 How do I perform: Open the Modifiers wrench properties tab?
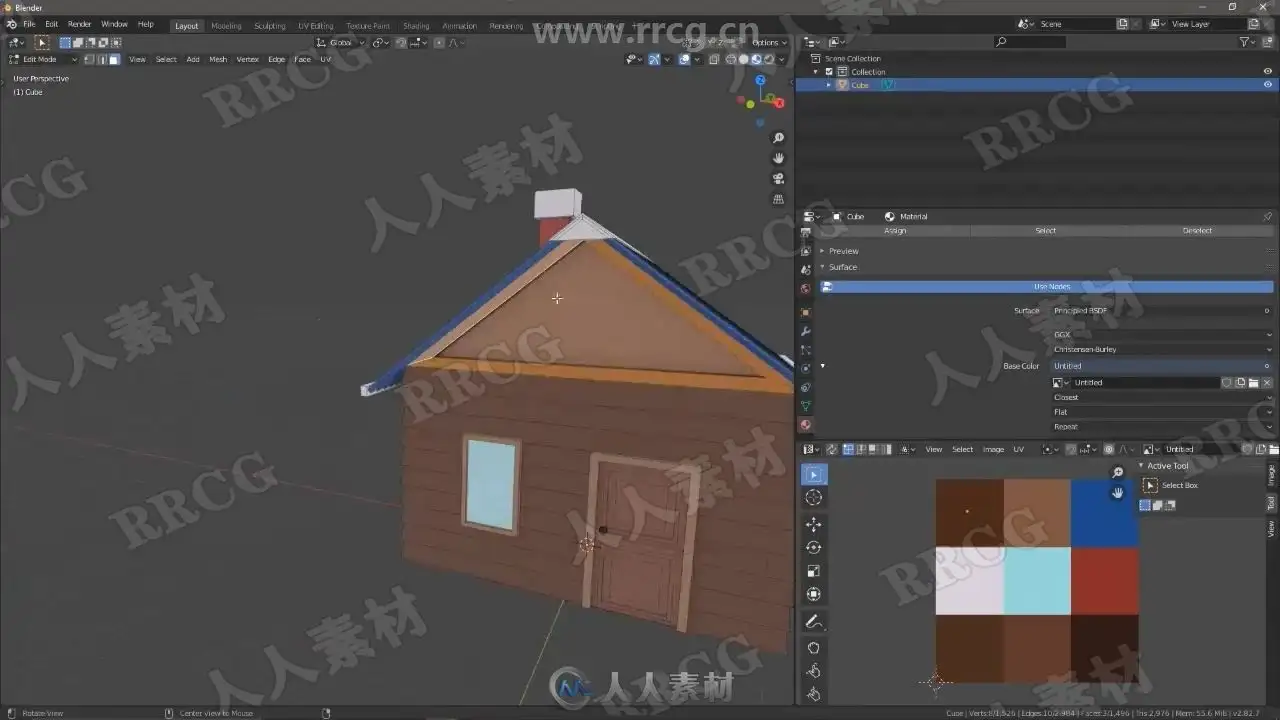click(x=806, y=331)
